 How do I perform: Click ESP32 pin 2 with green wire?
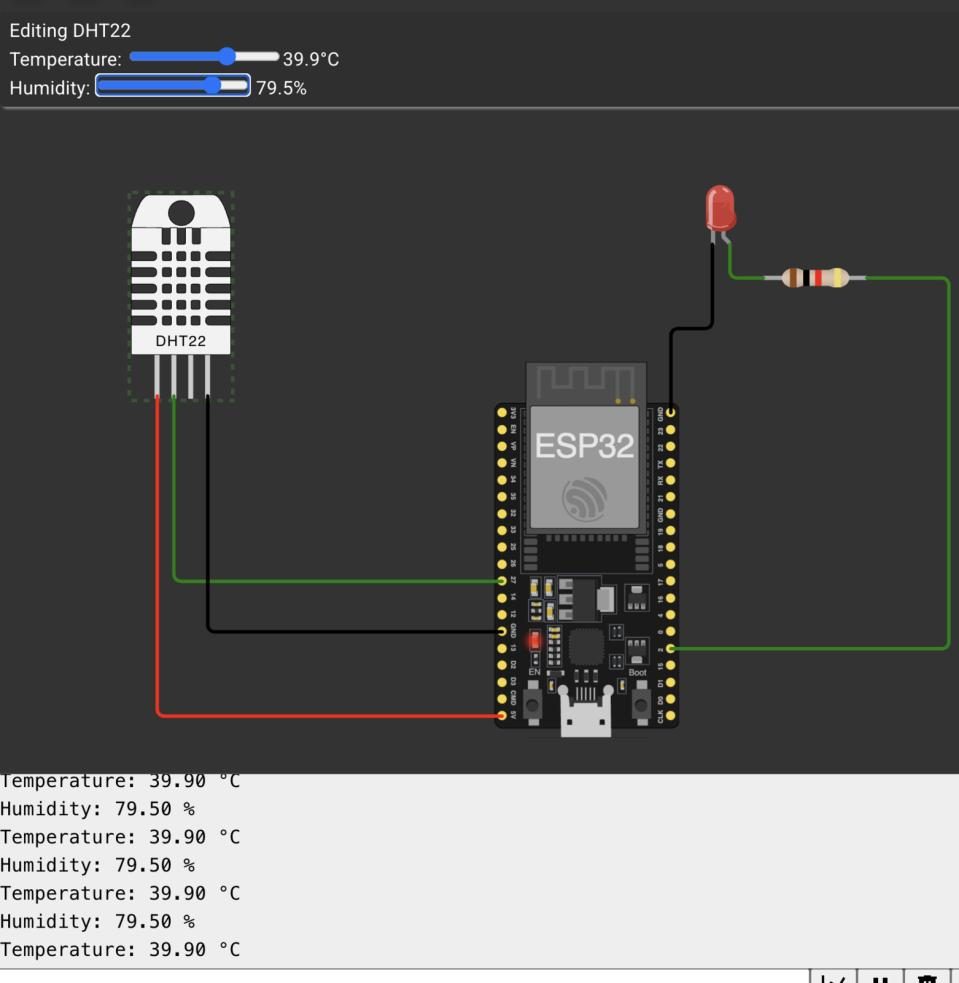coord(671,648)
